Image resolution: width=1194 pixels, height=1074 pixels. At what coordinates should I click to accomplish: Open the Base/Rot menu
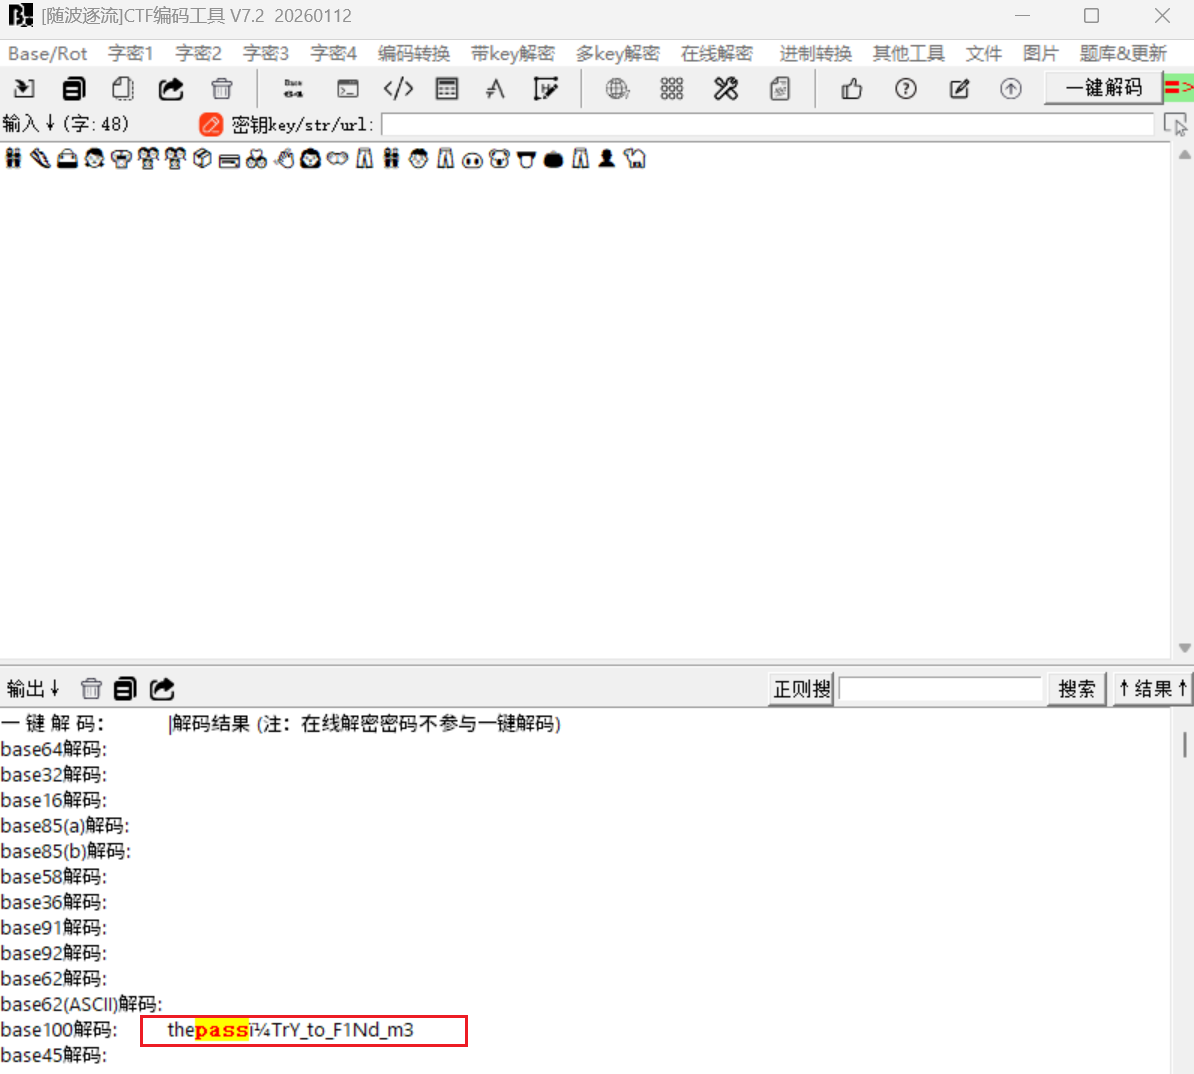tap(47, 54)
